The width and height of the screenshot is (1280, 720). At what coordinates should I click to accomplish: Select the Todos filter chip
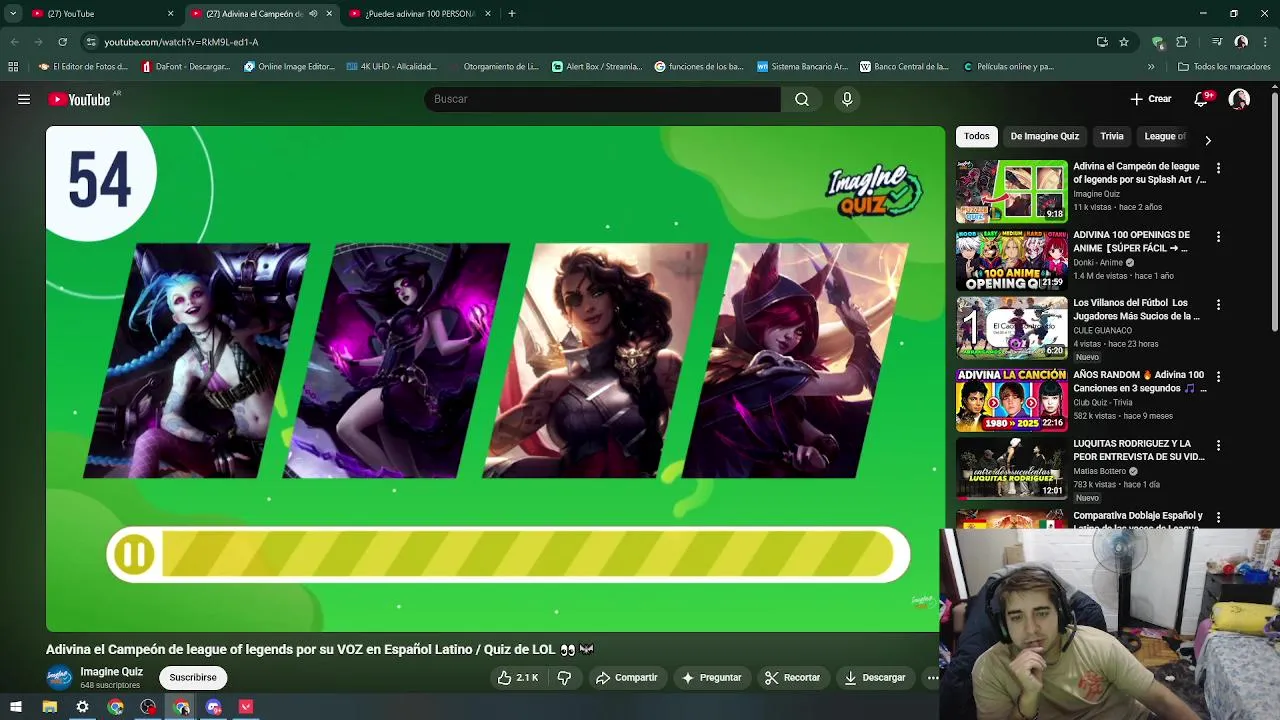[977, 136]
